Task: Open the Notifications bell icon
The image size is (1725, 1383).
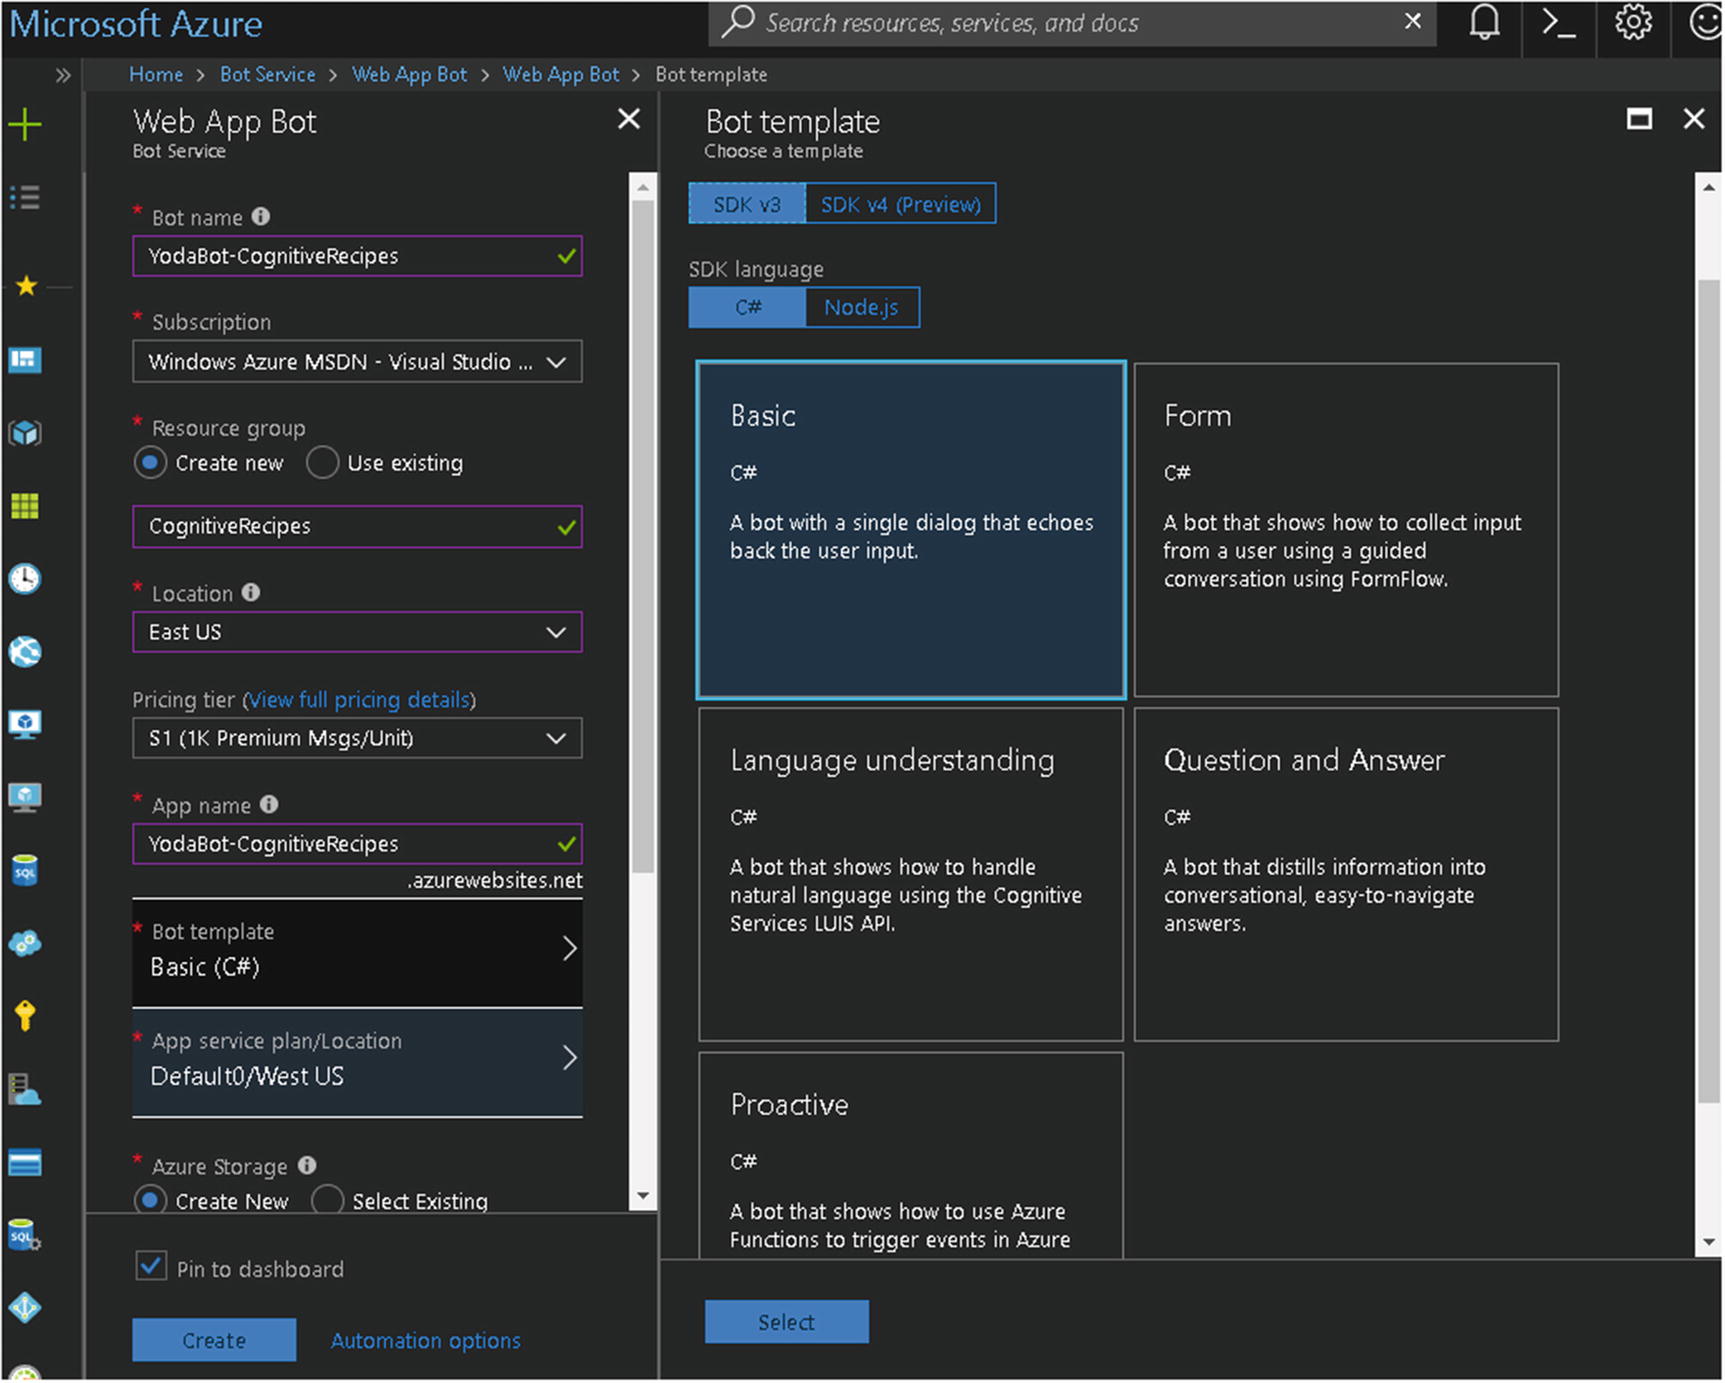Action: pyautogui.click(x=1484, y=22)
